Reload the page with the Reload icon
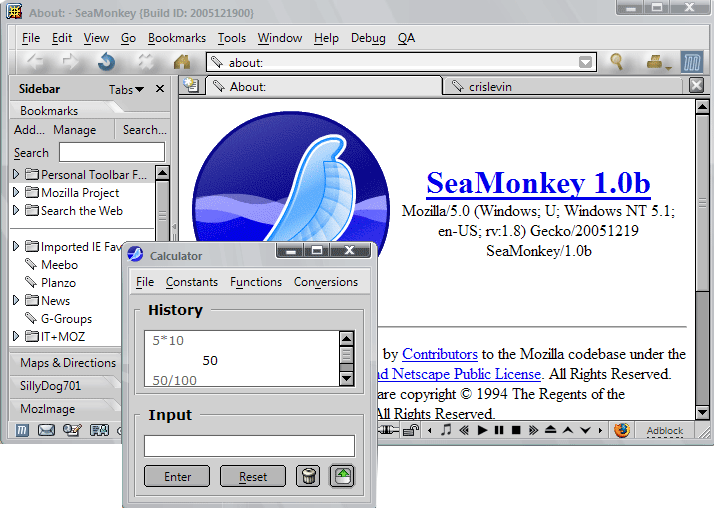 (107, 62)
